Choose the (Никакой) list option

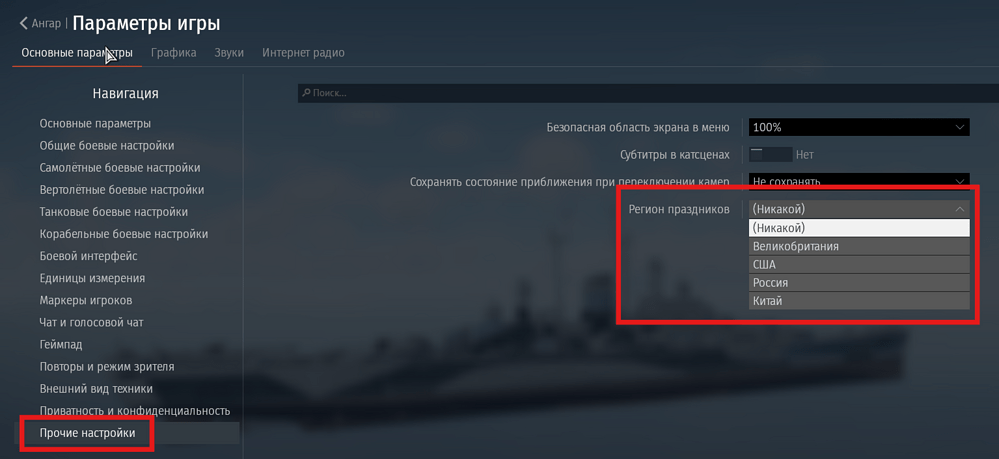point(859,228)
